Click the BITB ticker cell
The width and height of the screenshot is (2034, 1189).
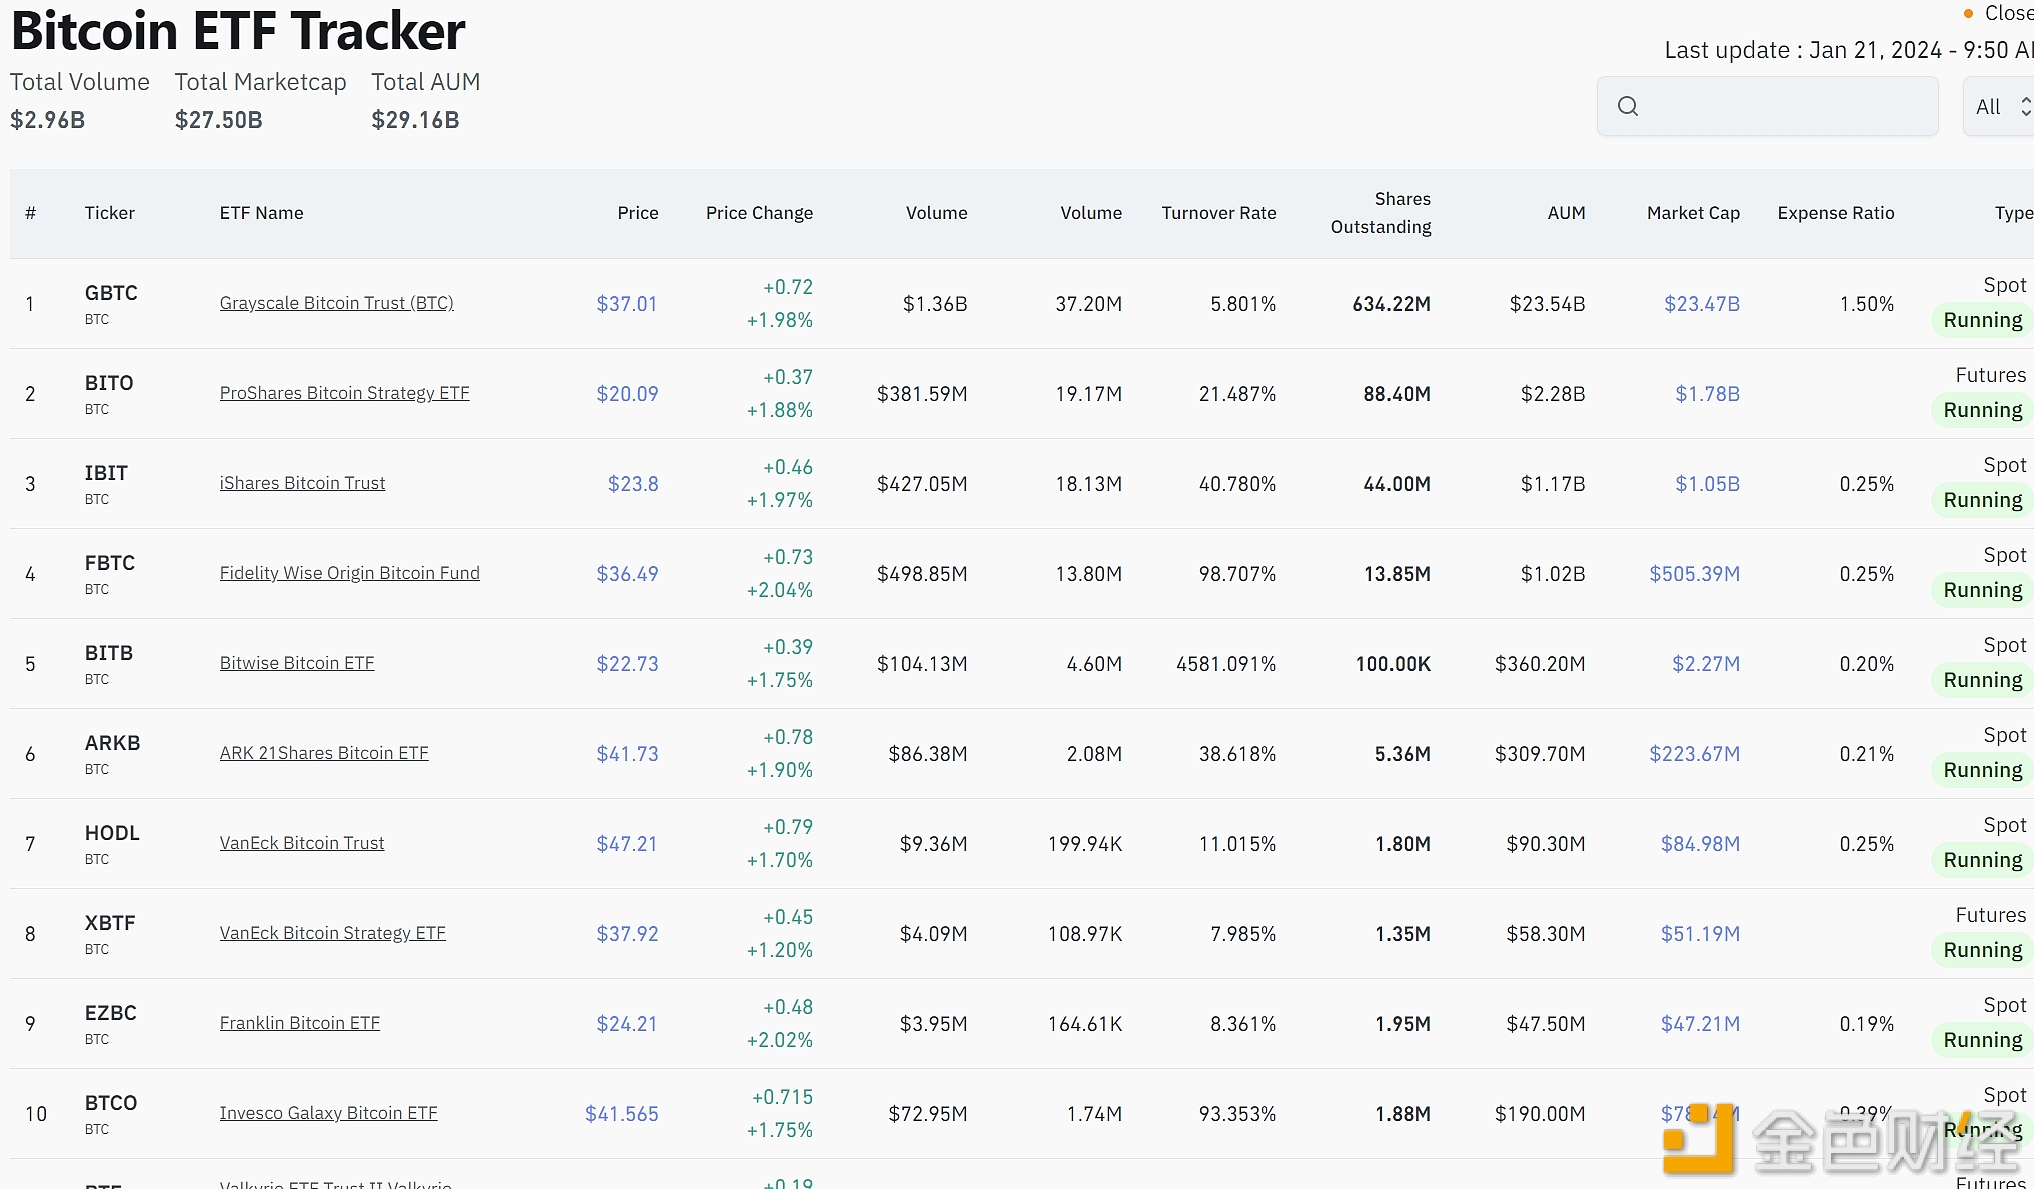109,663
